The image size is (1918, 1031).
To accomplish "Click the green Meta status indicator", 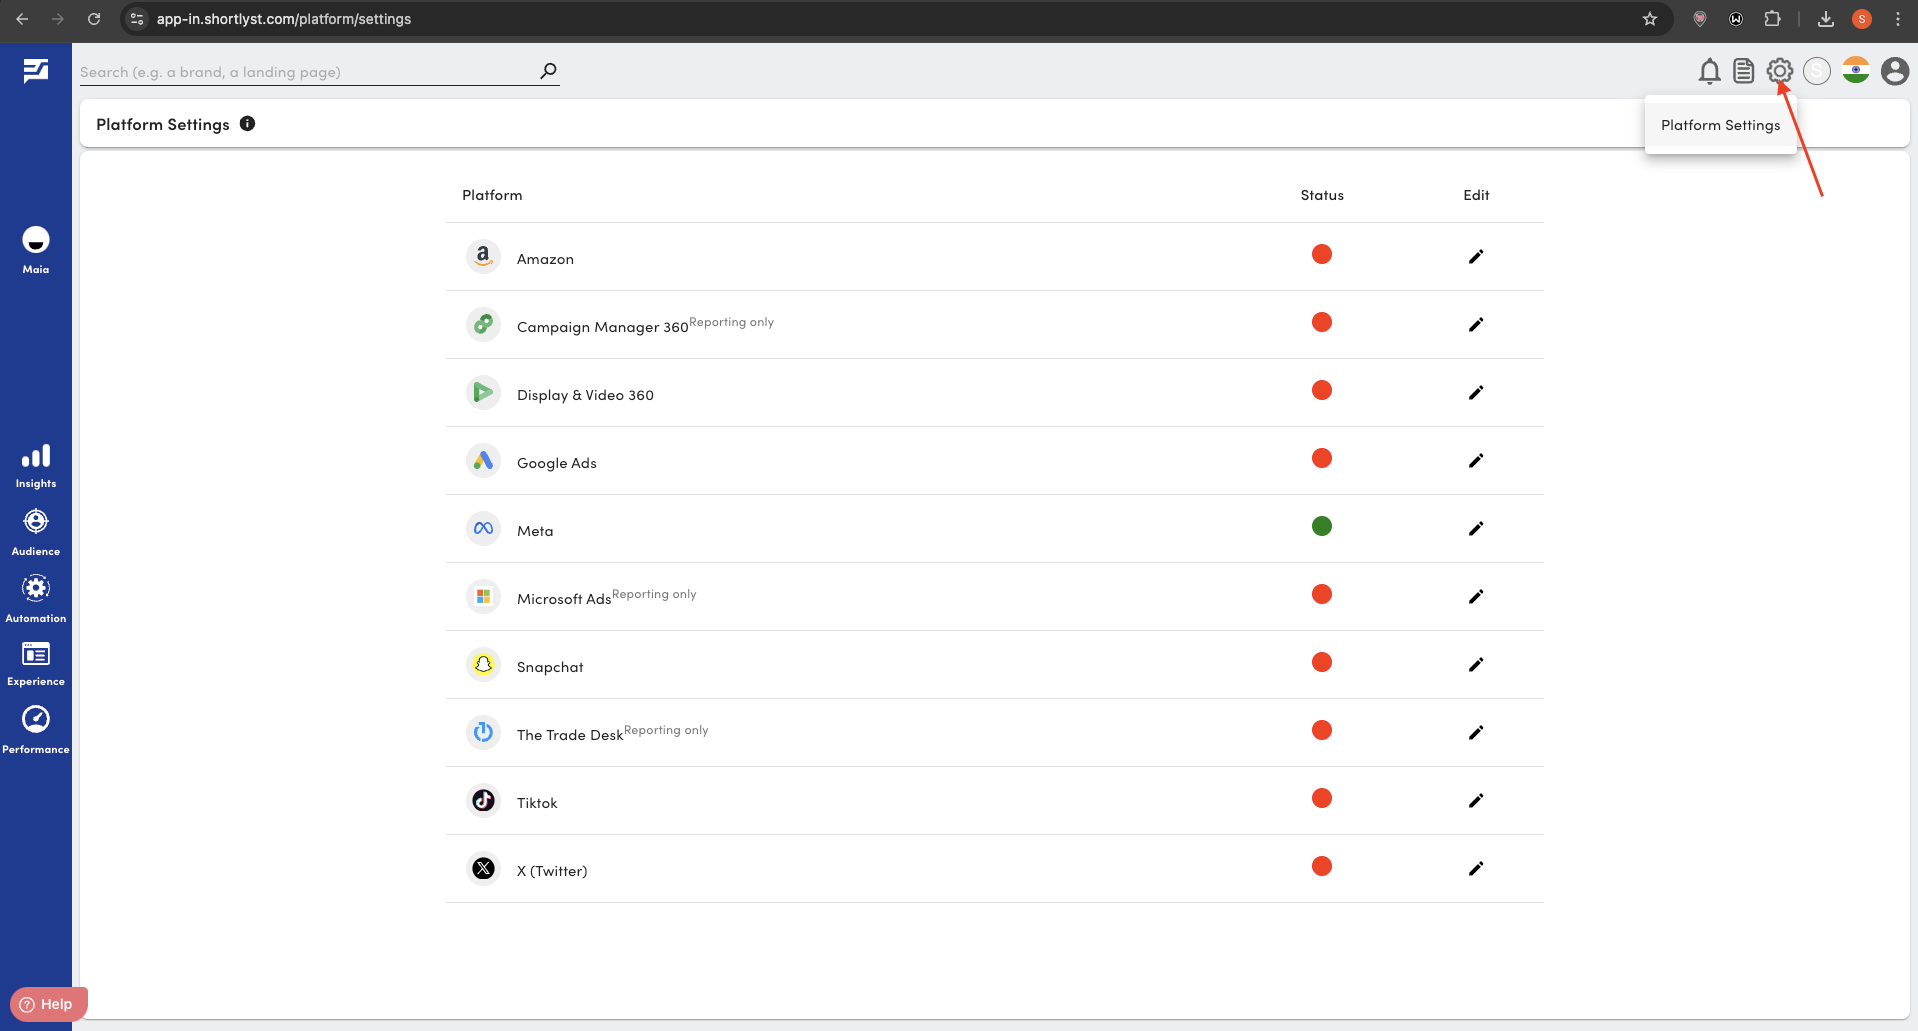I will tap(1321, 526).
